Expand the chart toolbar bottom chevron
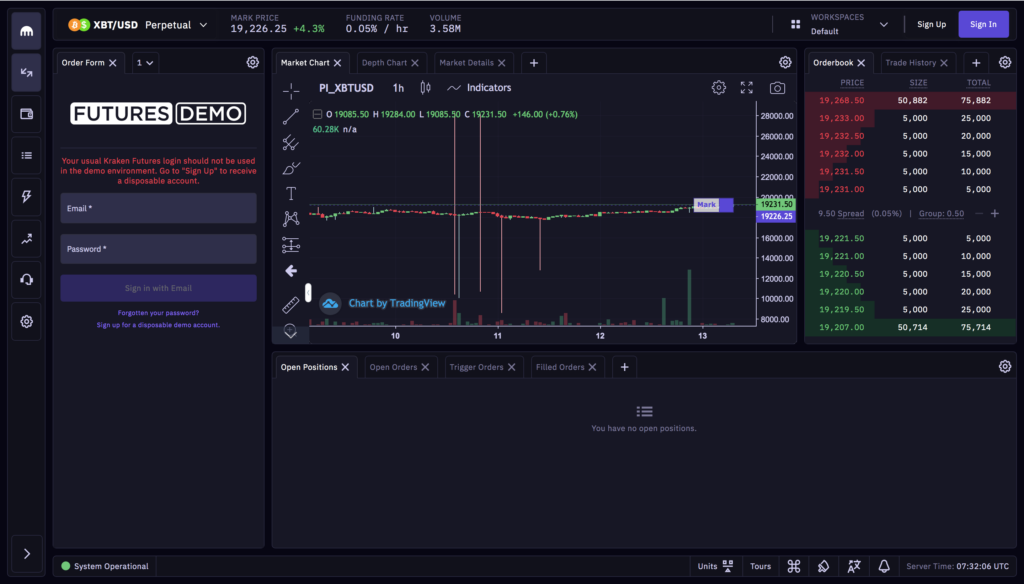The width and height of the screenshot is (1024, 584). click(x=291, y=333)
